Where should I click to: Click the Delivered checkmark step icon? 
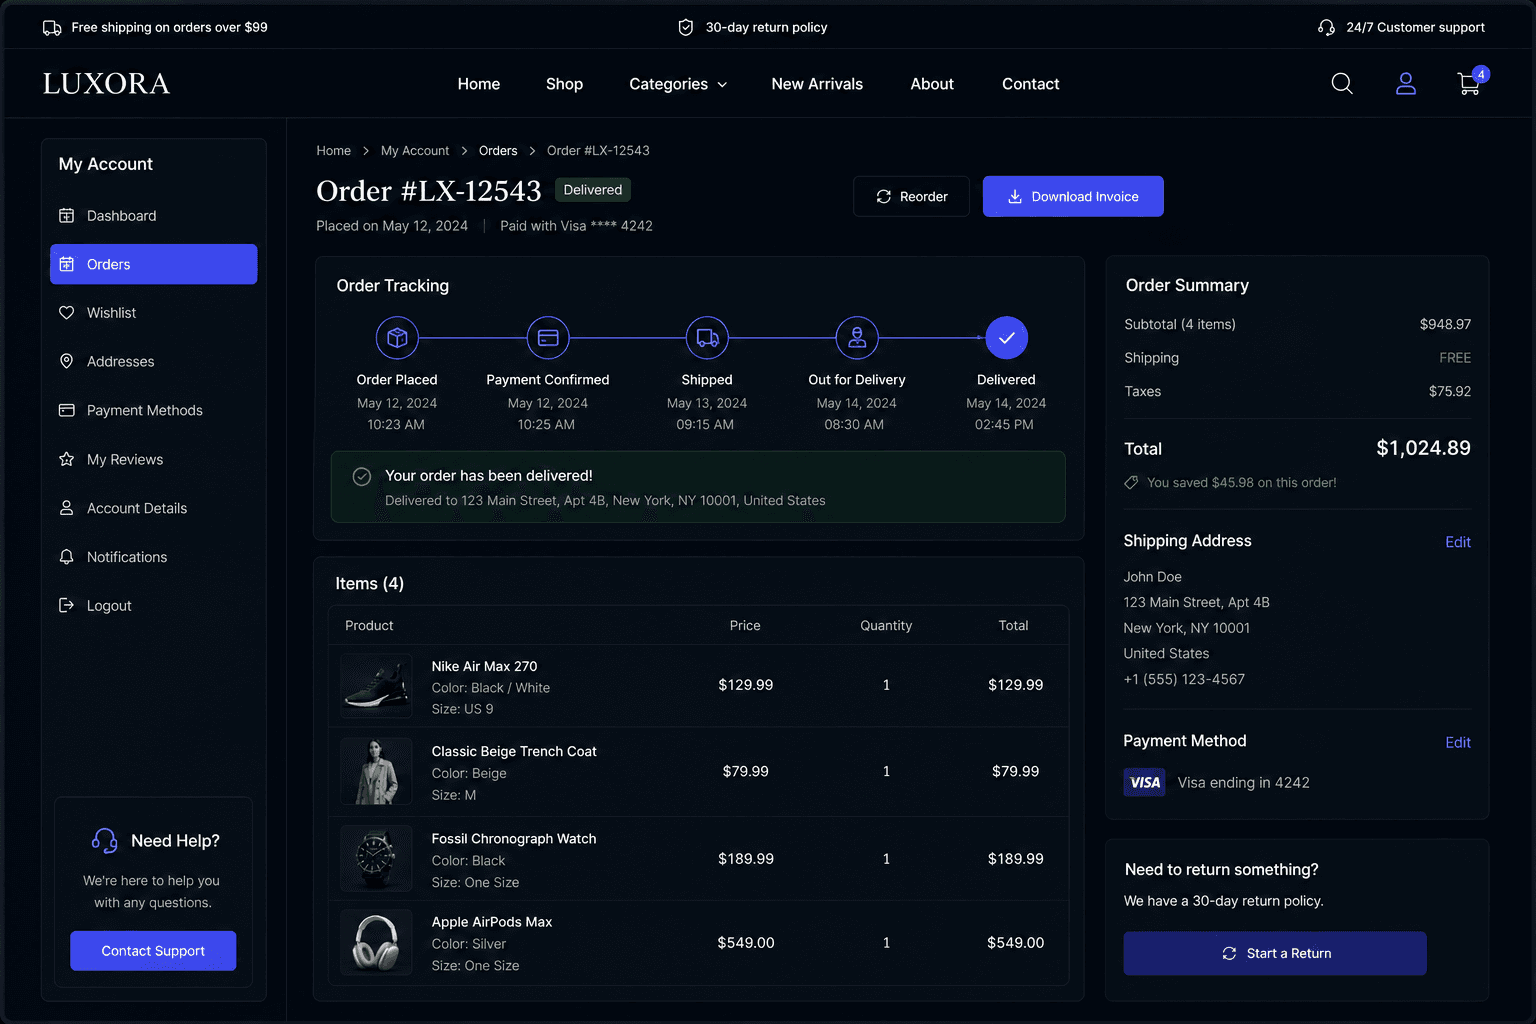(x=1007, y=338)
